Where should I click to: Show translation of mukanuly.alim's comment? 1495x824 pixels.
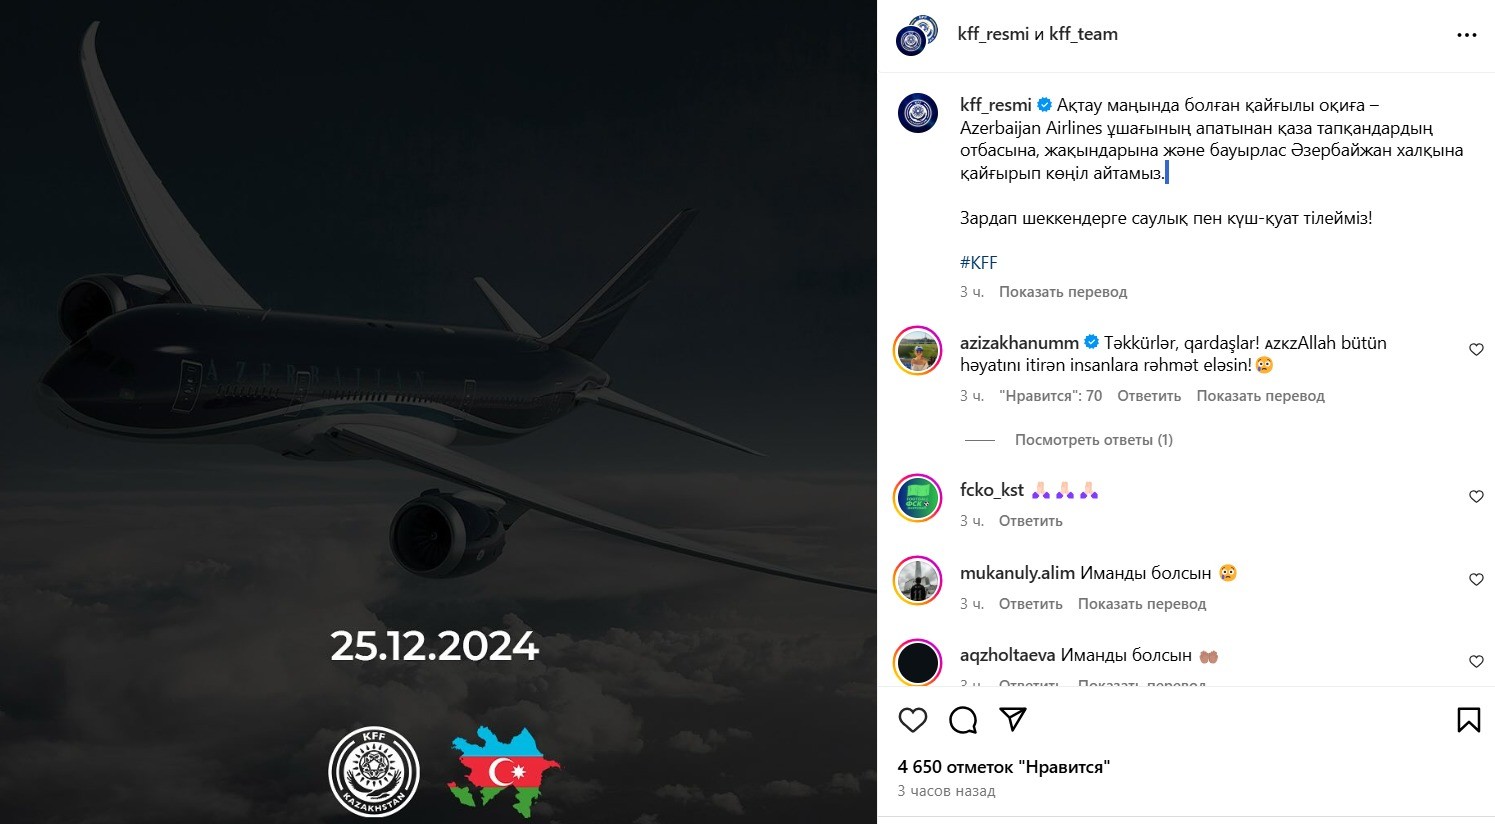coord(1142,604)
